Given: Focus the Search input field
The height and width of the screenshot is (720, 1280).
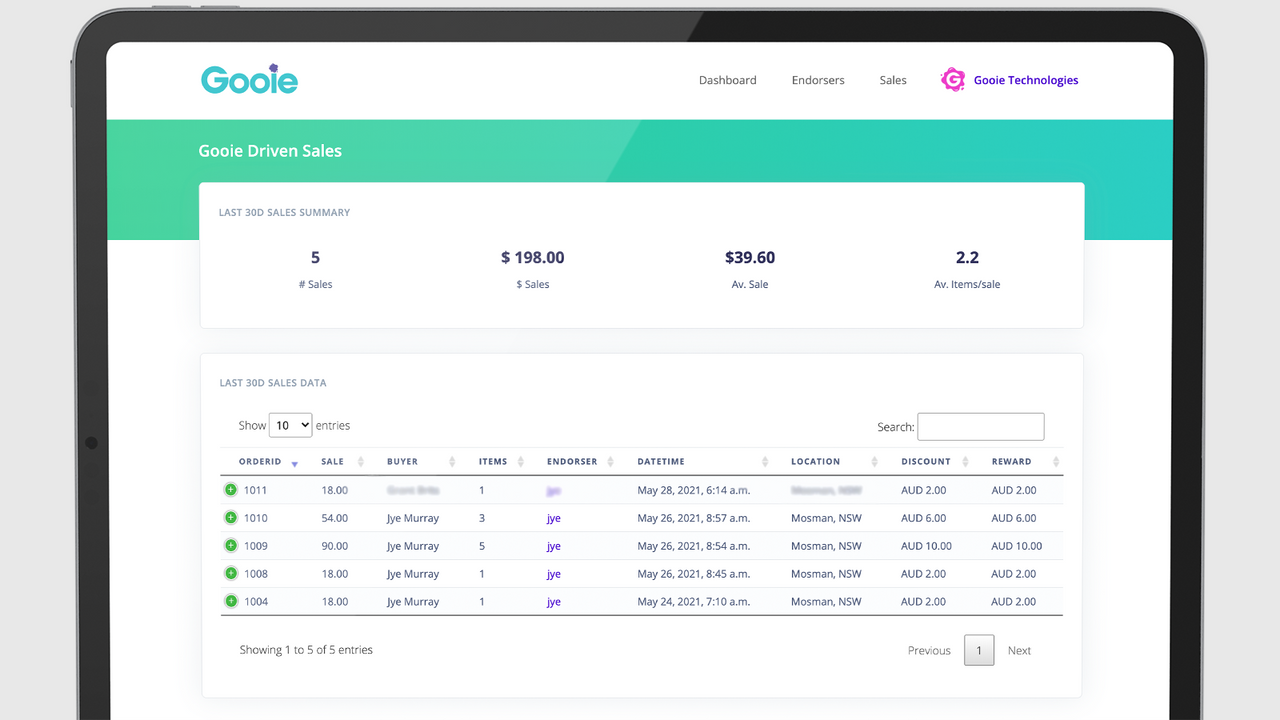Looking at the screenshot, I should [981, 426].
